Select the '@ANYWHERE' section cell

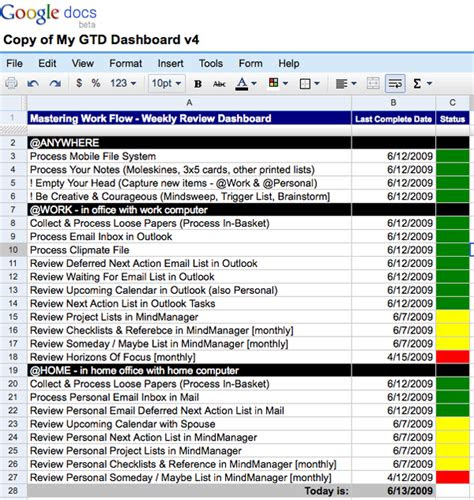point(189,143)
